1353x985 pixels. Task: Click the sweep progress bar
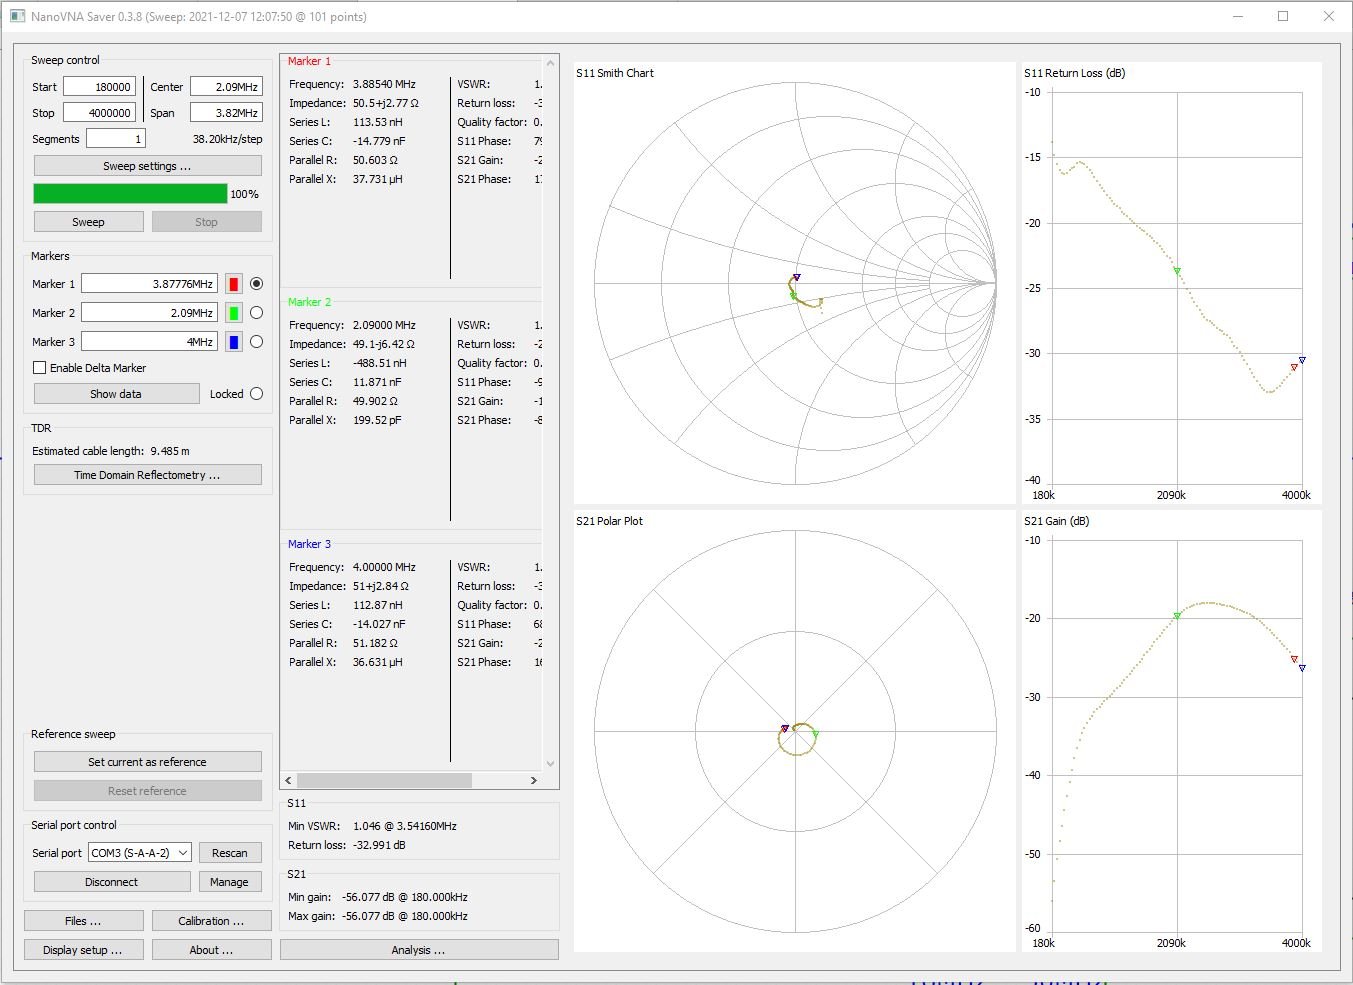pos(131,194)
